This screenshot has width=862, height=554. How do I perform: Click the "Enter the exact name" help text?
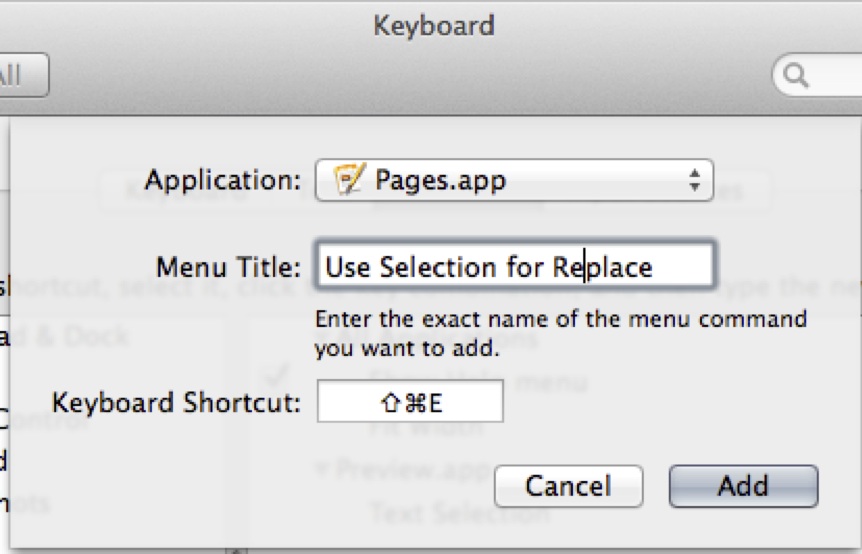pyautogui.click(x=560, y=335)
